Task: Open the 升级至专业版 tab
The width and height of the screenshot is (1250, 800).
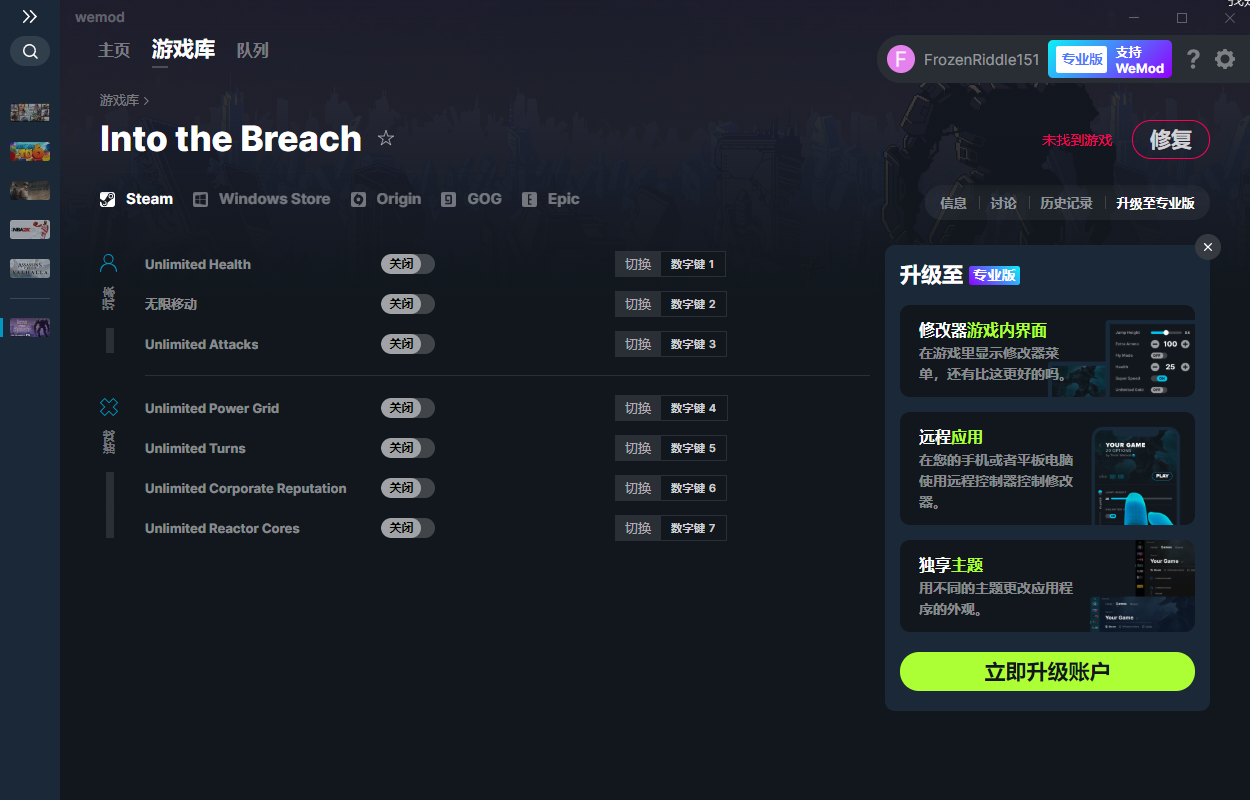Action: (1155, 203)
